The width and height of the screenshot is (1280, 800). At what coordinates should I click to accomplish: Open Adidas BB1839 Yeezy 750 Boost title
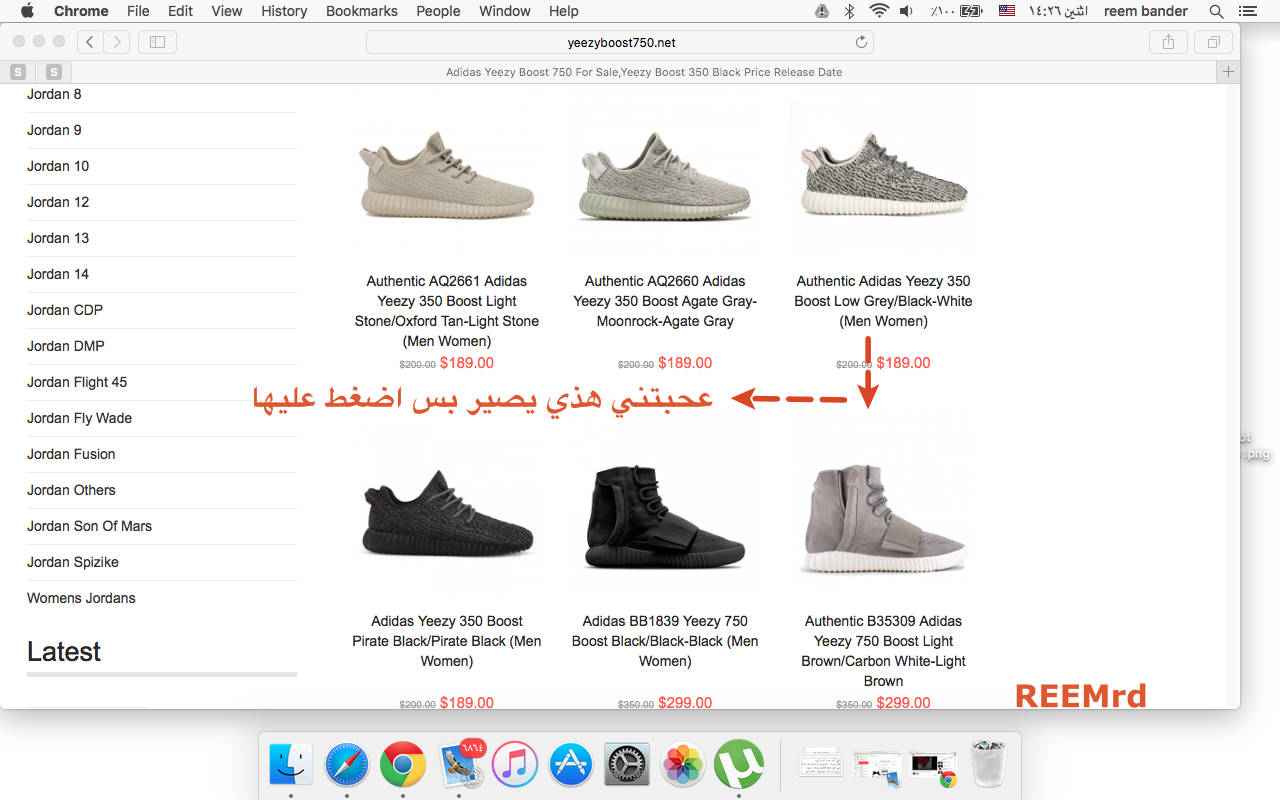click(x=665, y=641)
